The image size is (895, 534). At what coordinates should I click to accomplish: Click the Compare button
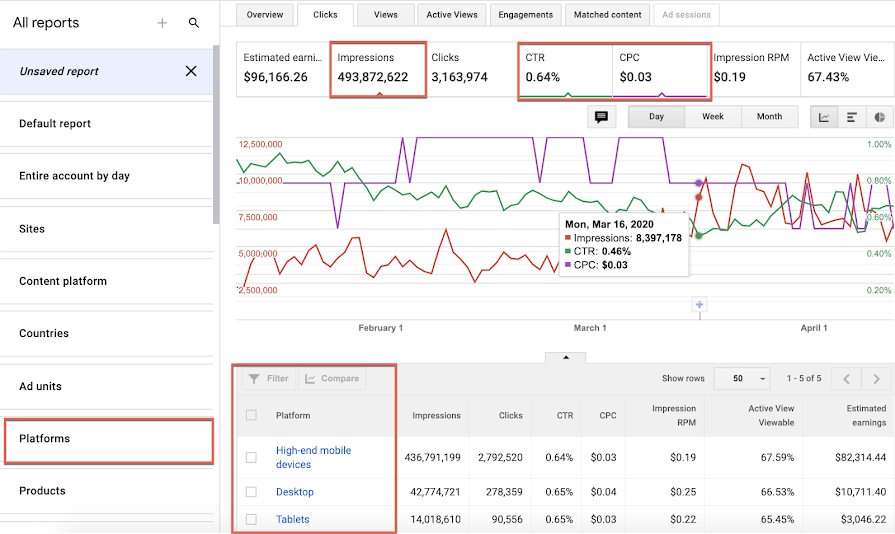(332, 379)
